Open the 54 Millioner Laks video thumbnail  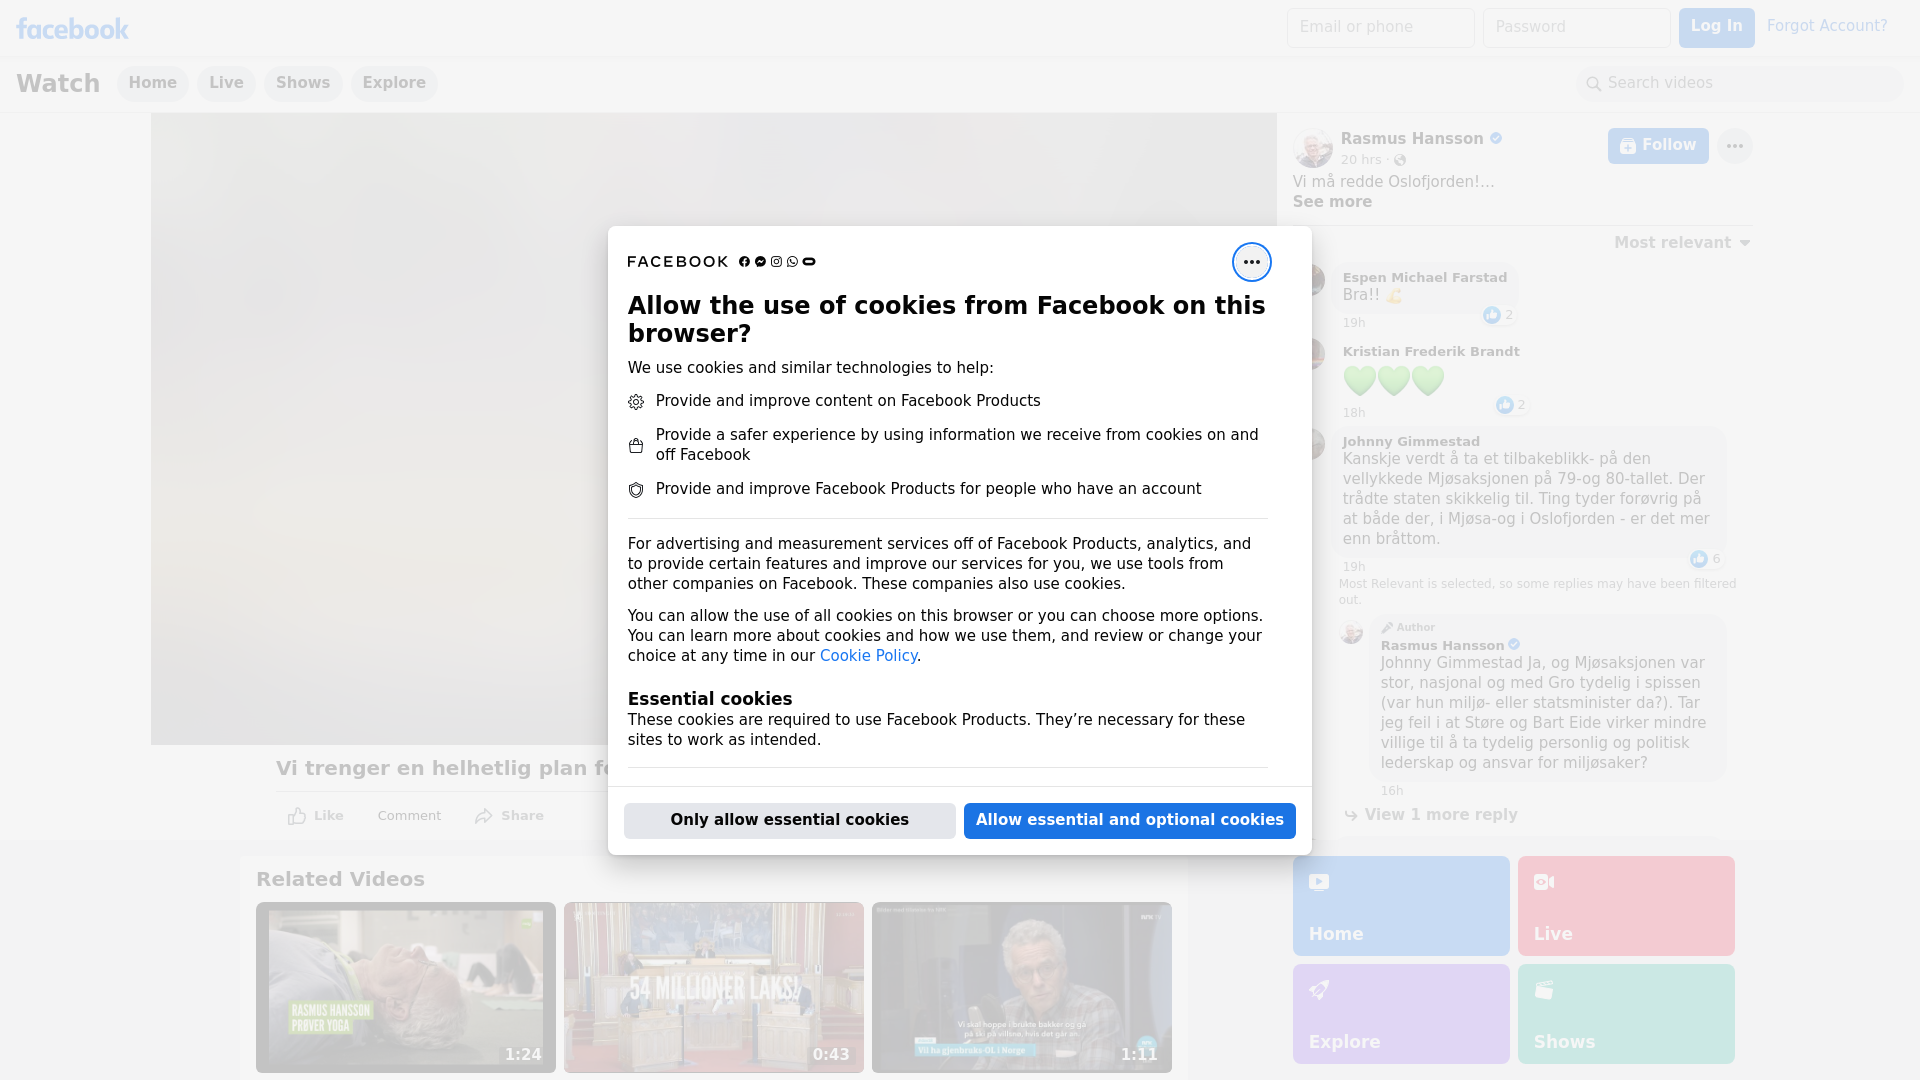click(713, 987)
